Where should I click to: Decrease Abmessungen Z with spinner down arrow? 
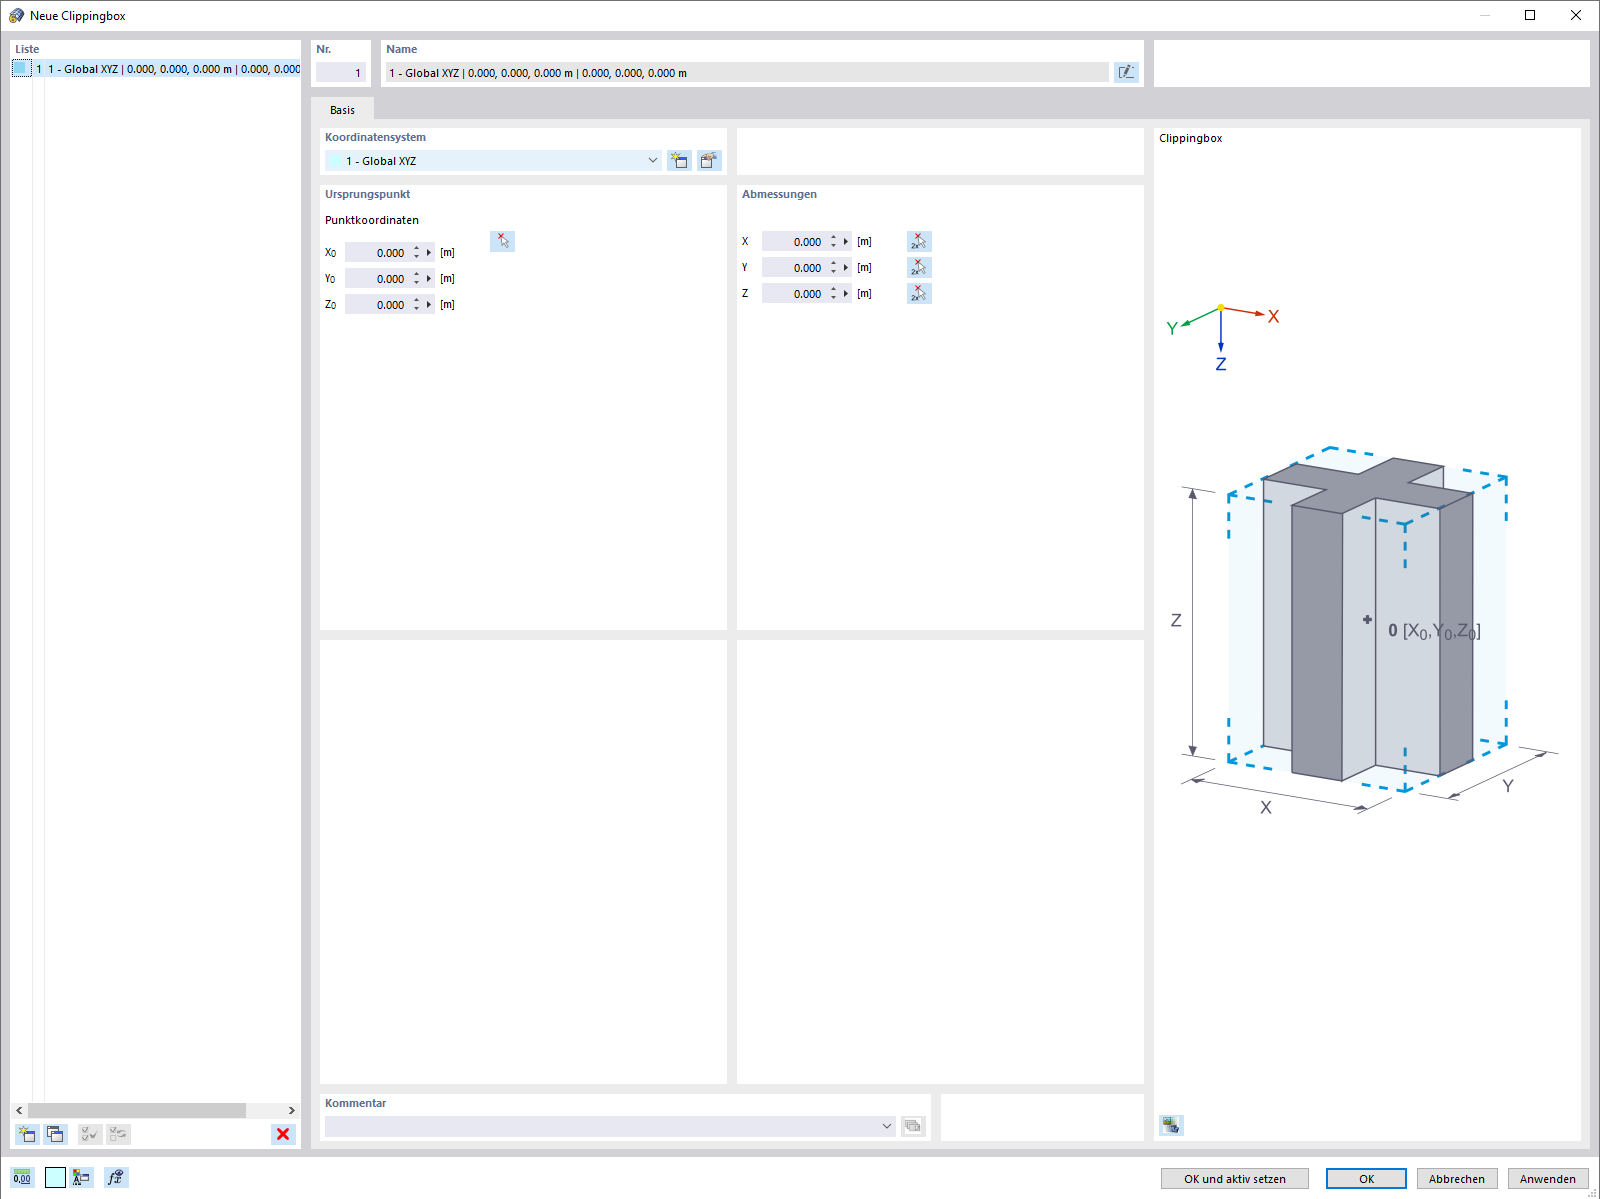pos(834,298)
